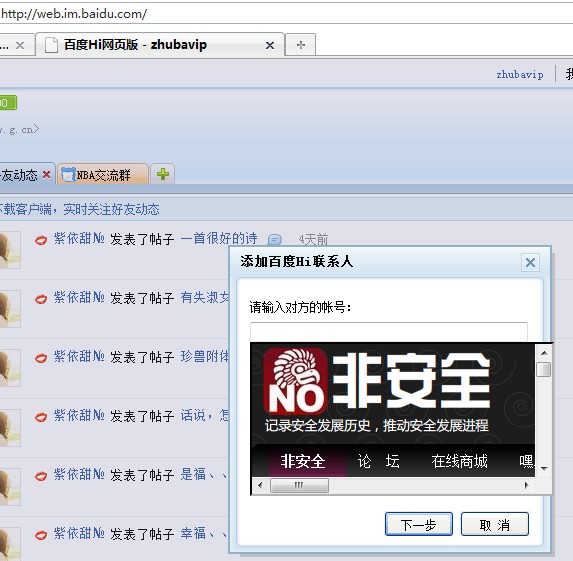
Task: Click the lips icon in the 珍兽附体 row
Action: coord(41,358)
